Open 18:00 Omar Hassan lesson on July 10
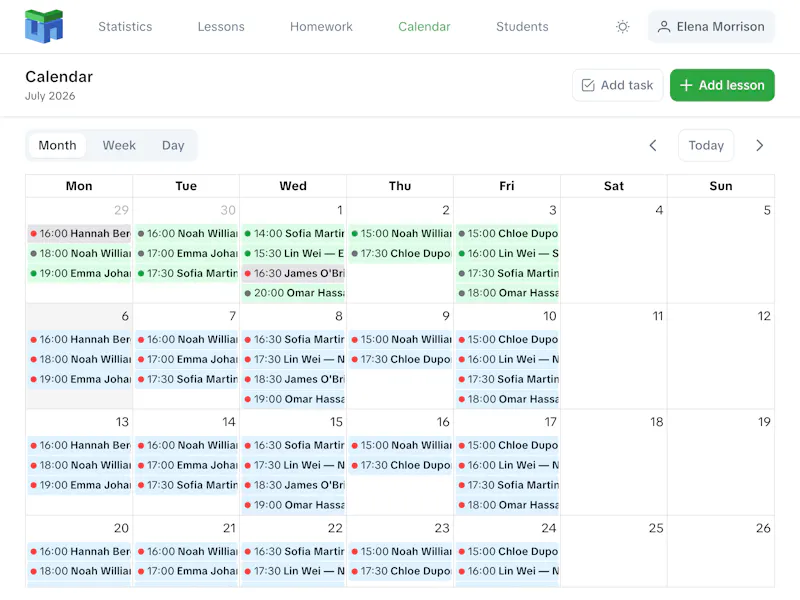This screenshot has height=600, width=800. pos(508,399)
